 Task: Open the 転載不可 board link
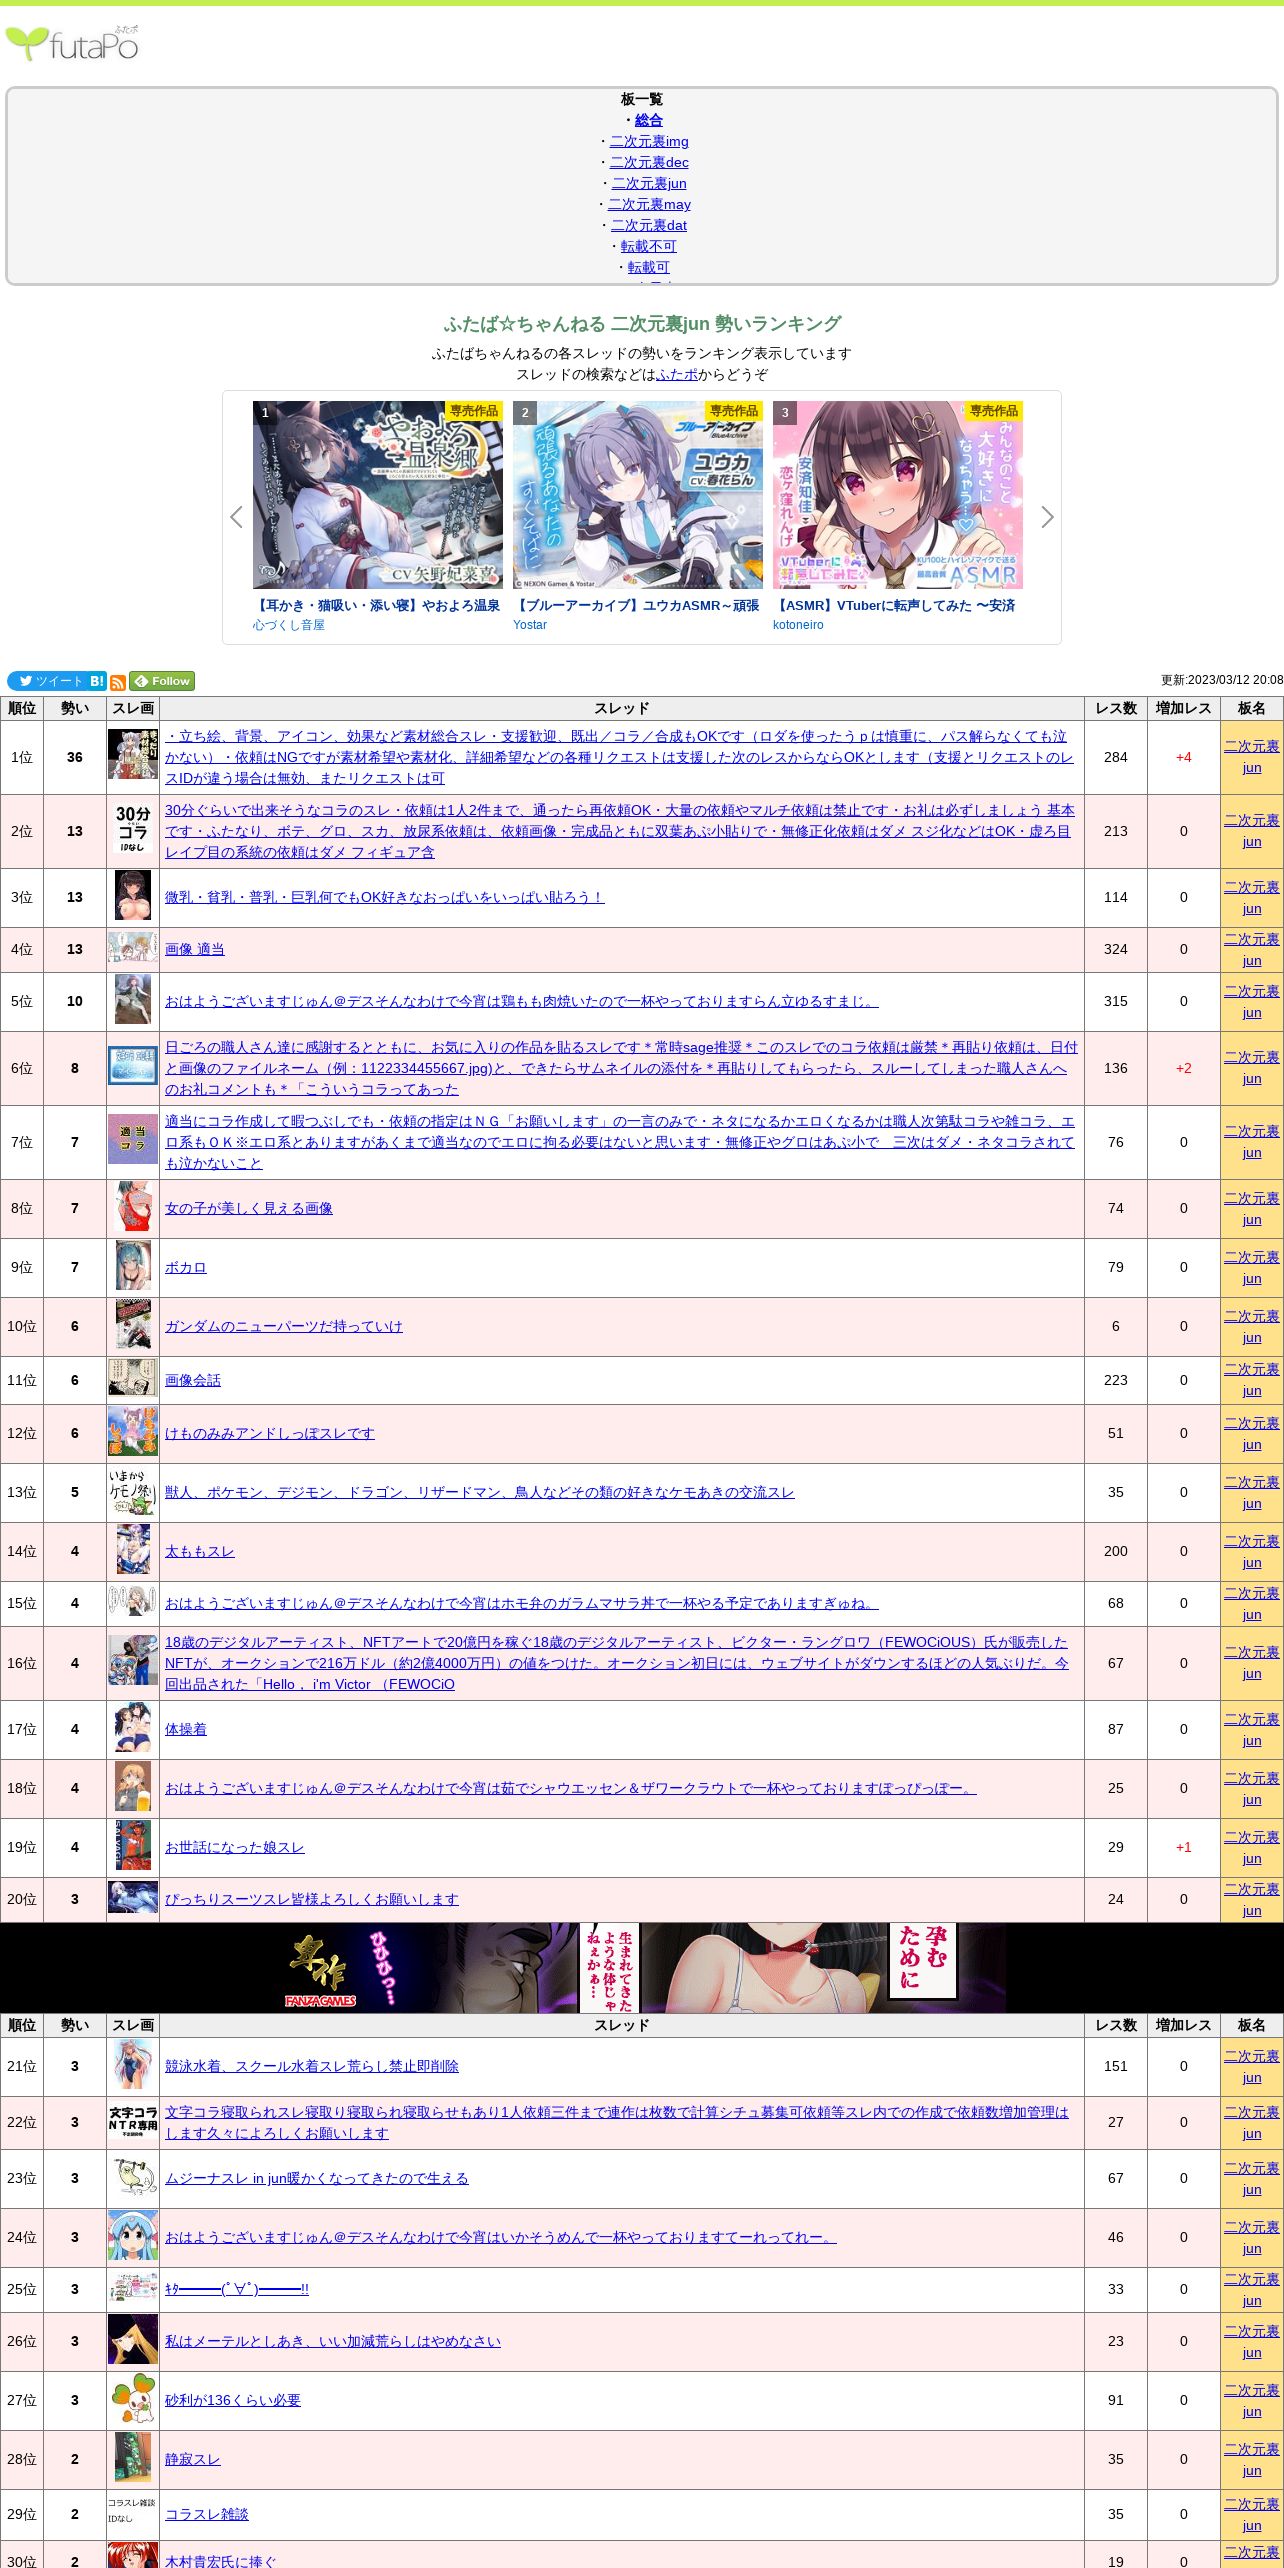648,246
